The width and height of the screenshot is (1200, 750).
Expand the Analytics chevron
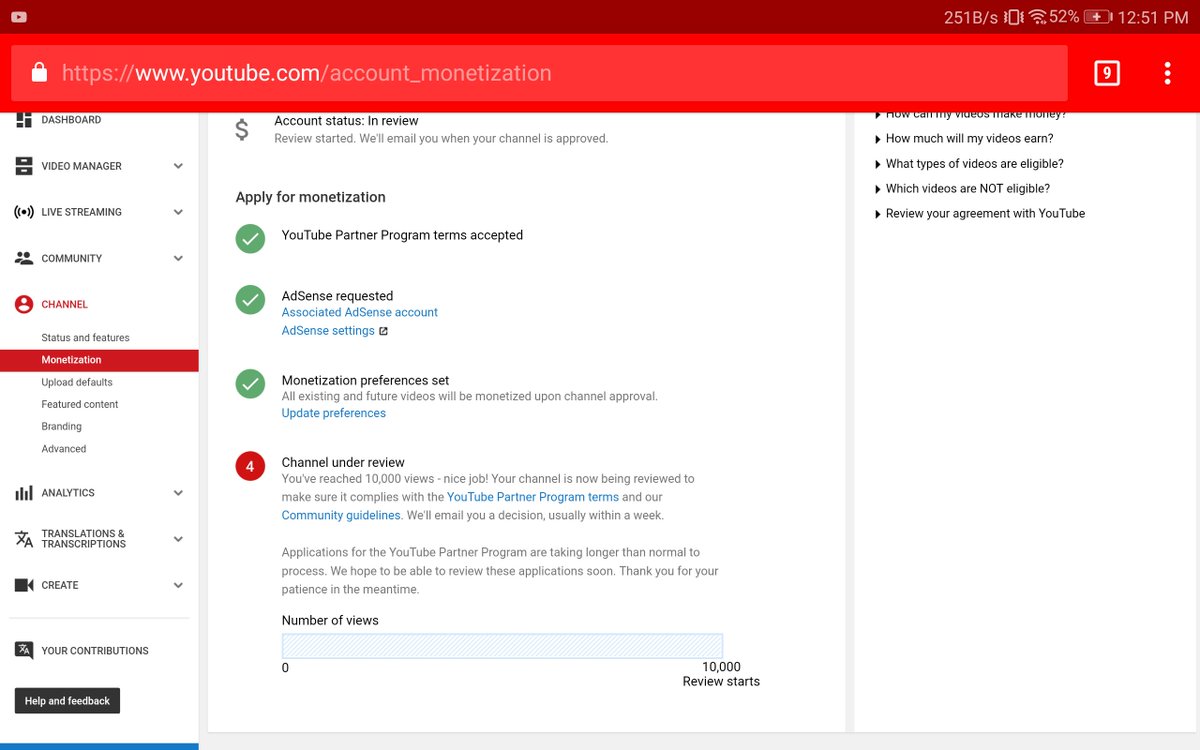point(178,493)
